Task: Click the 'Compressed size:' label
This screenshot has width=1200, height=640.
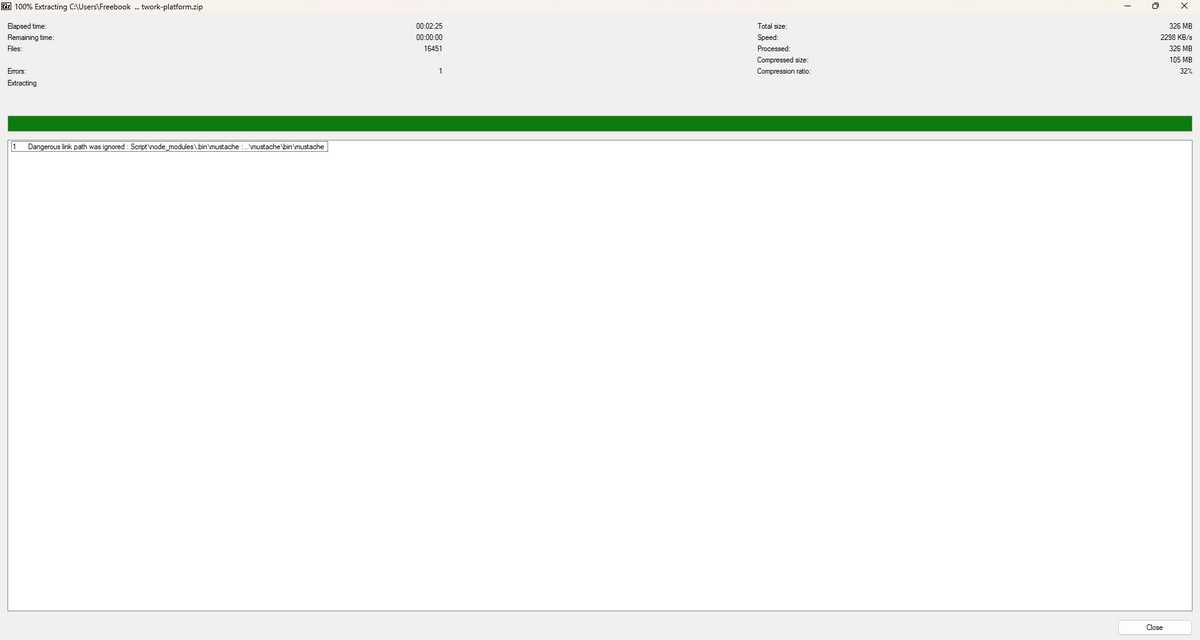Action: [782, 60]
